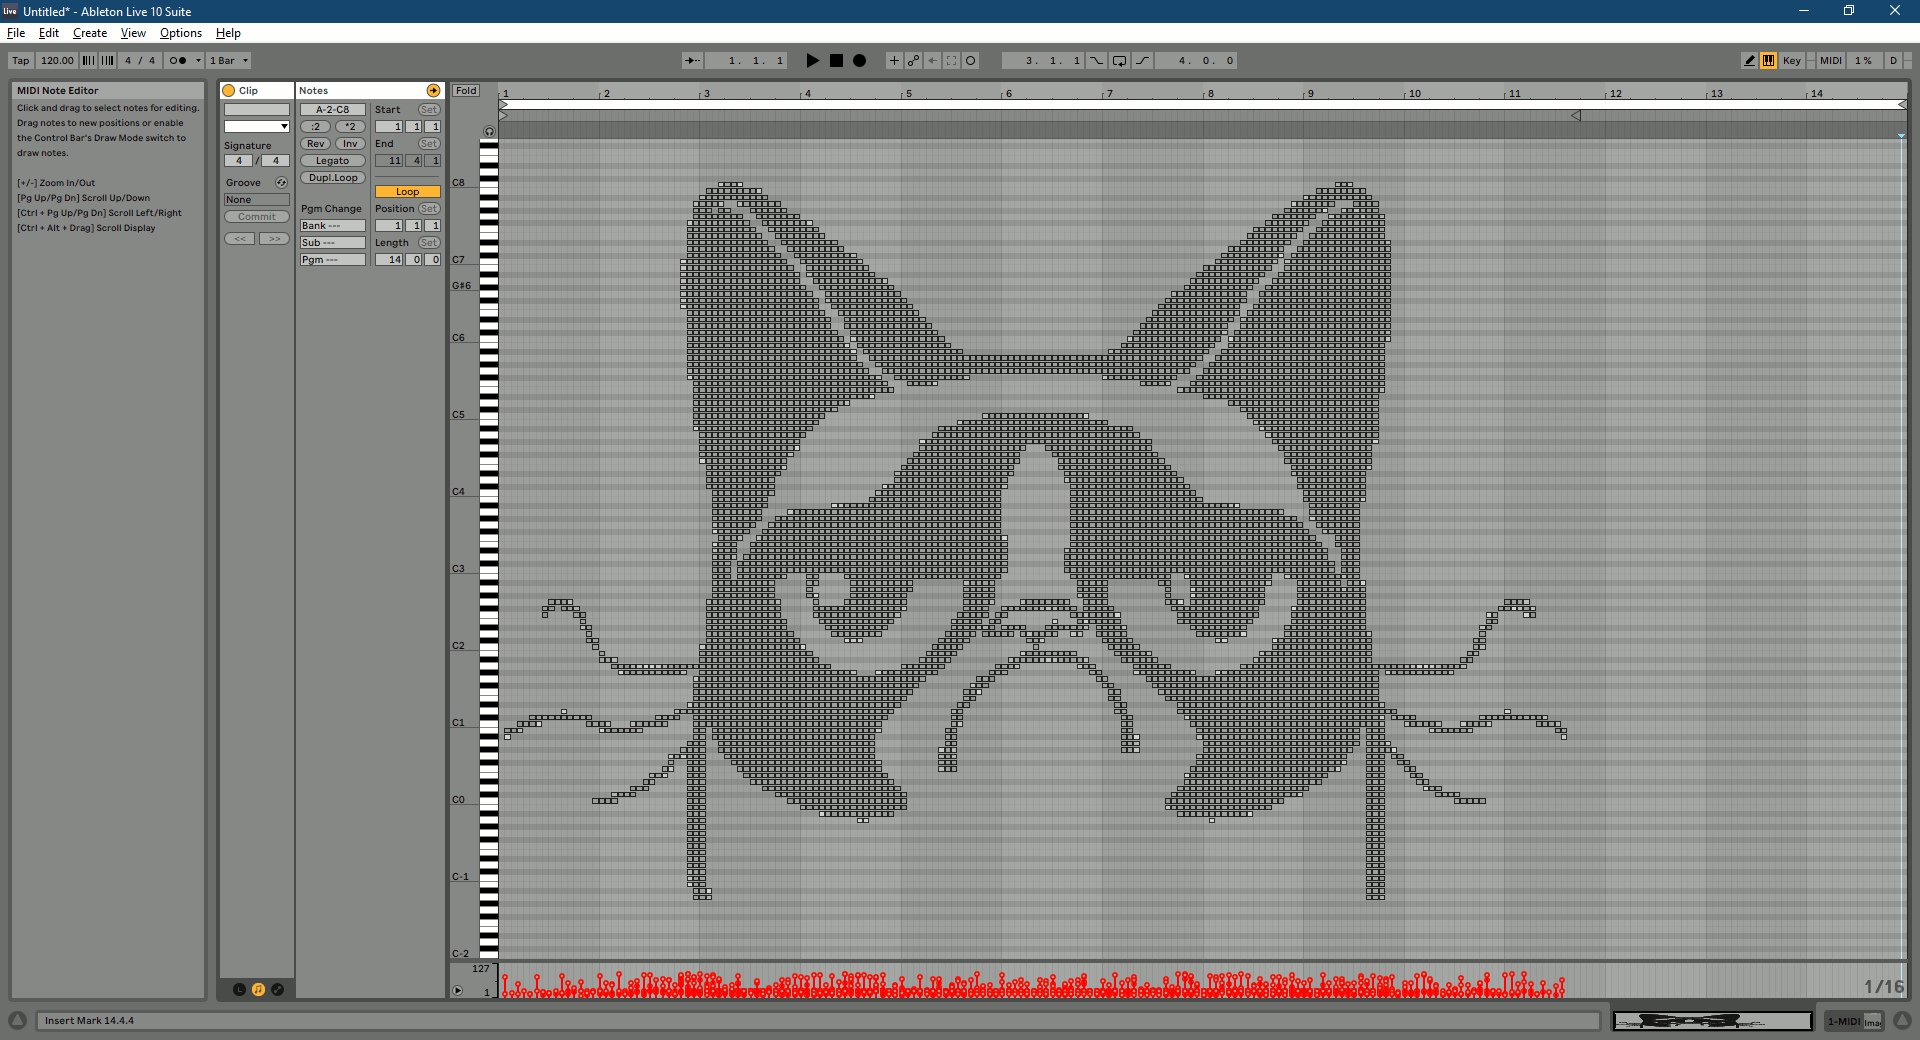
Task: Open the Groove chooser showing None
Action: point(256,200)
